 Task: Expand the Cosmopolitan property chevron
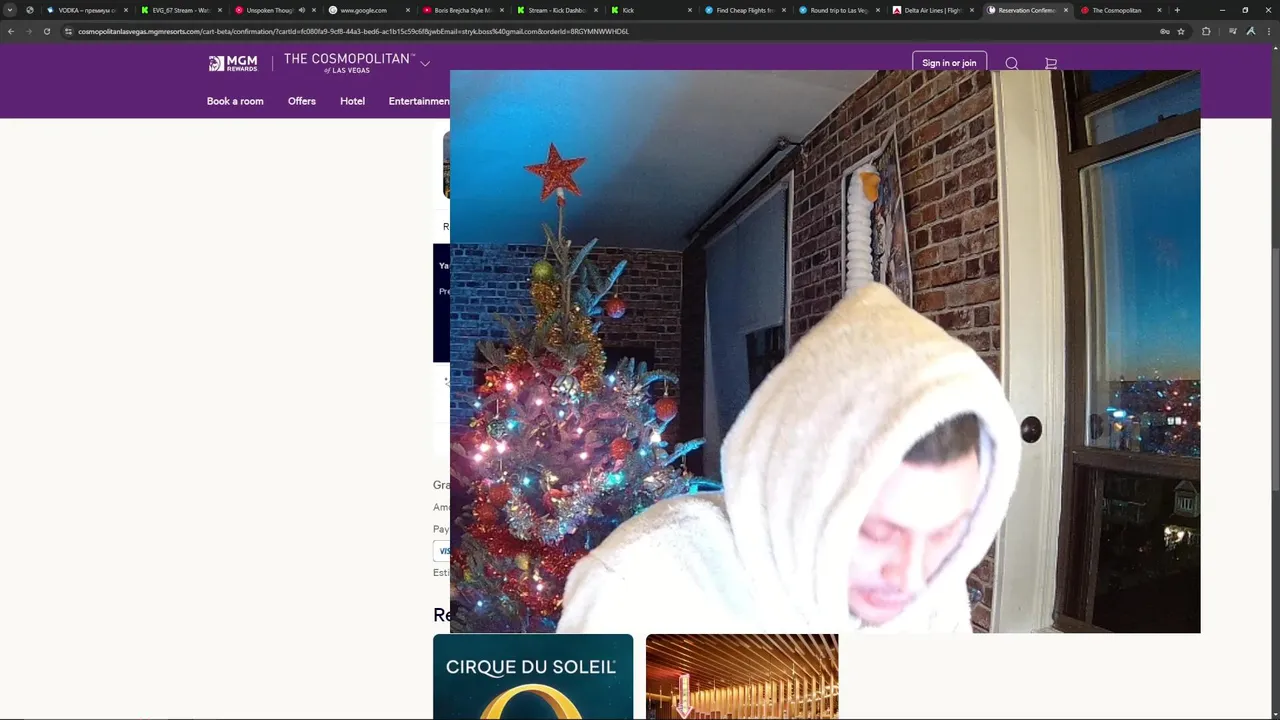click(x=425, y=63)
